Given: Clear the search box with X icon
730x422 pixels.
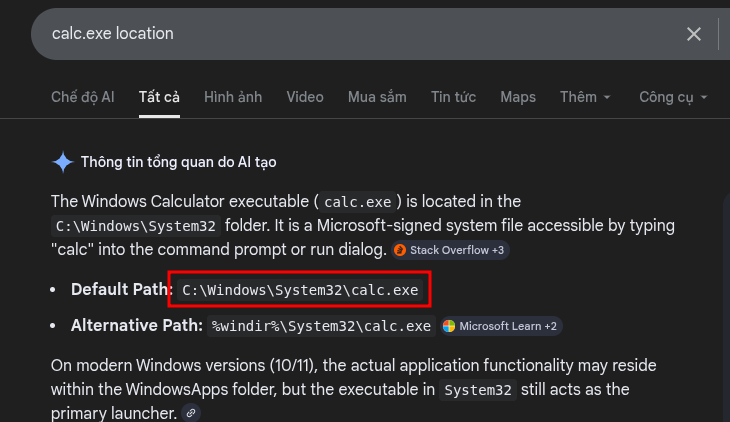Looking at the screenshot, I should 694,34.
